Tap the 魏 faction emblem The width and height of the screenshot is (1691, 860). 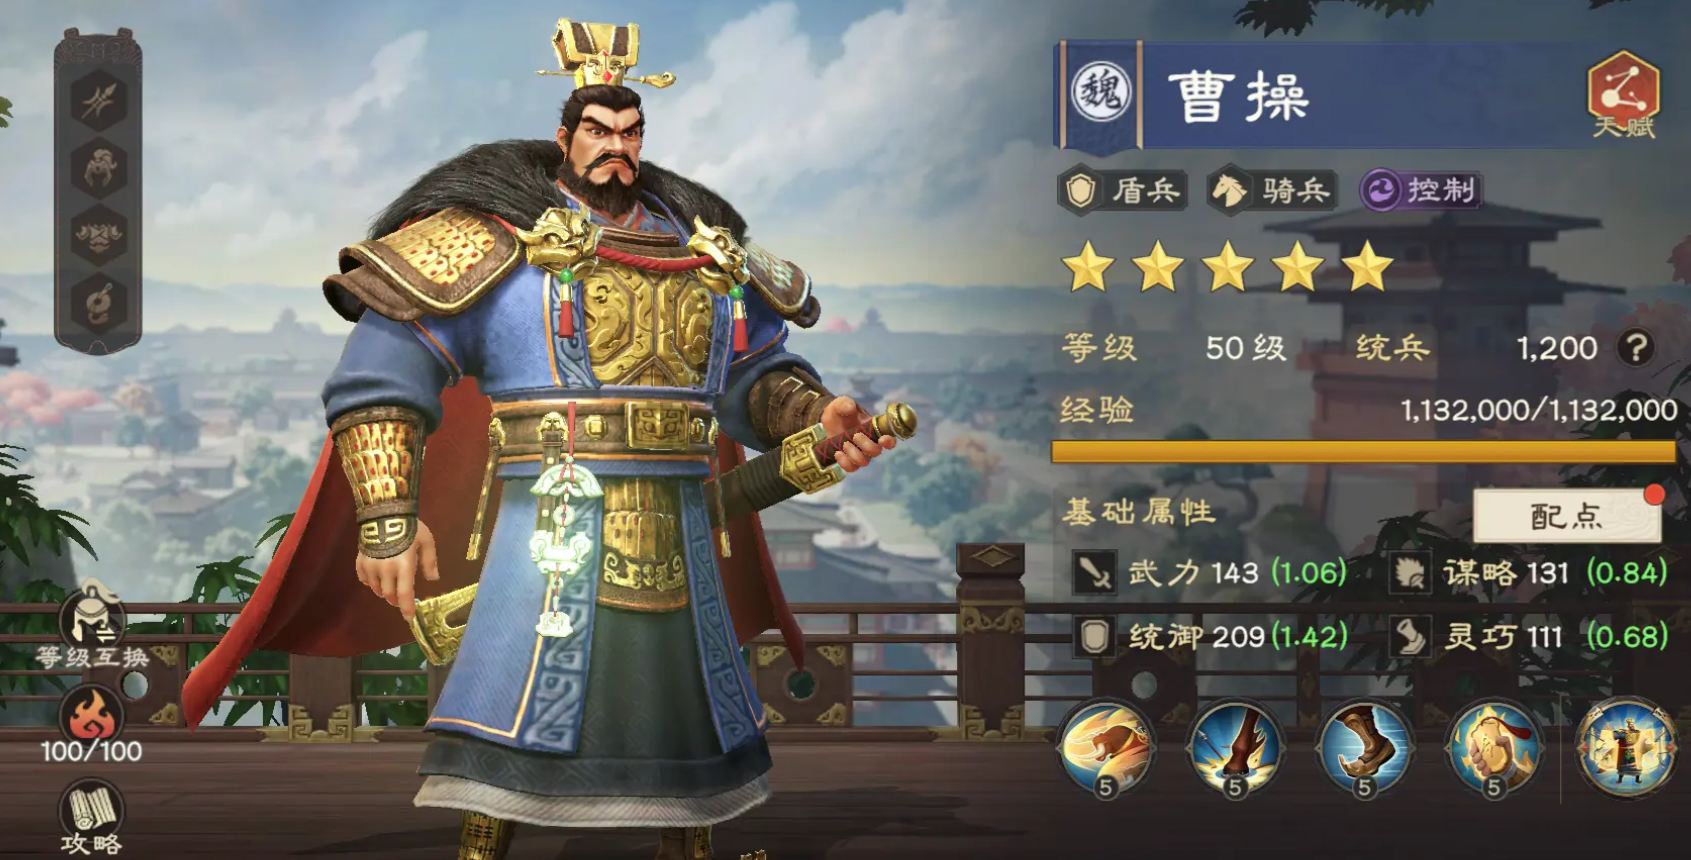[1101, 93]
